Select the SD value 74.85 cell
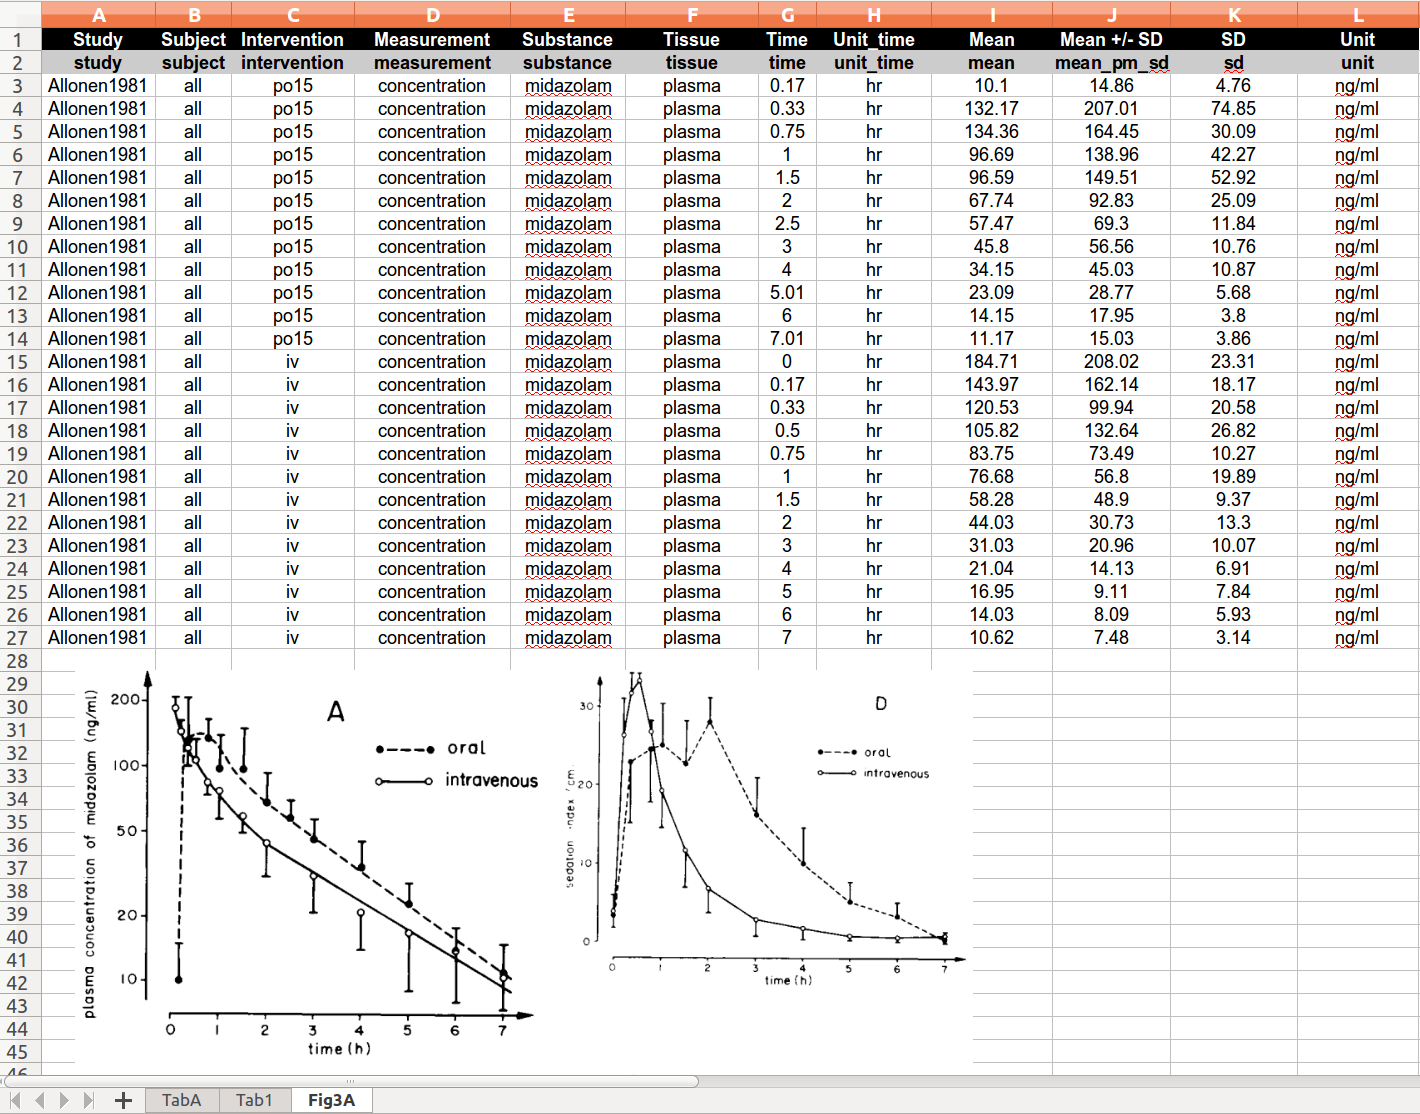The height and width of the screenshot is (1114, 1420). coord(1234,109)
